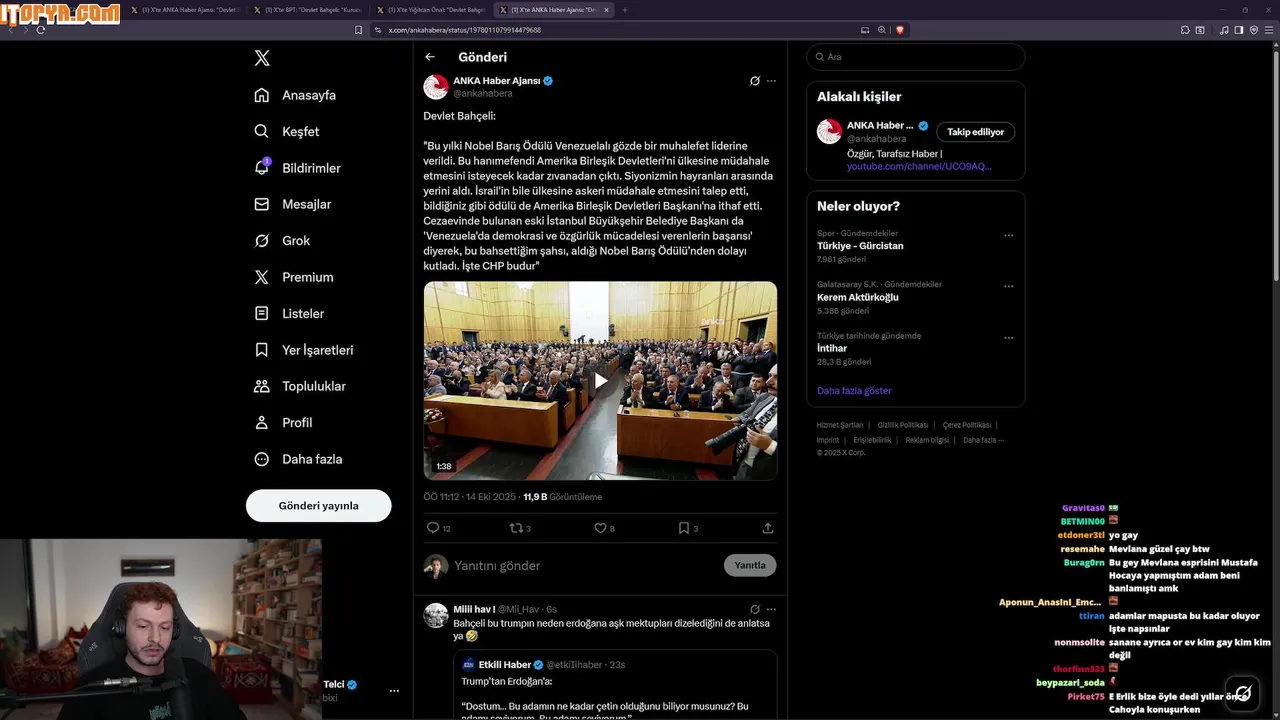Viewport: 1280px width, 720px height.
Task: Click the Ara search field
Action: 915,57
